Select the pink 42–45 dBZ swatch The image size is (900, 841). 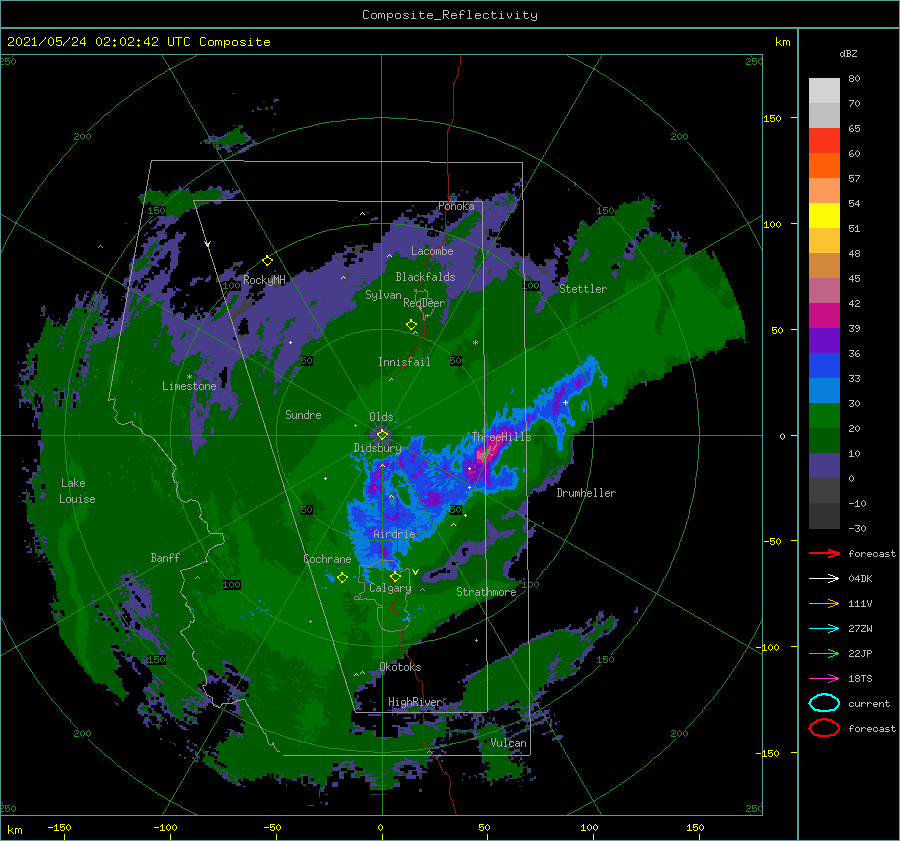824,290
